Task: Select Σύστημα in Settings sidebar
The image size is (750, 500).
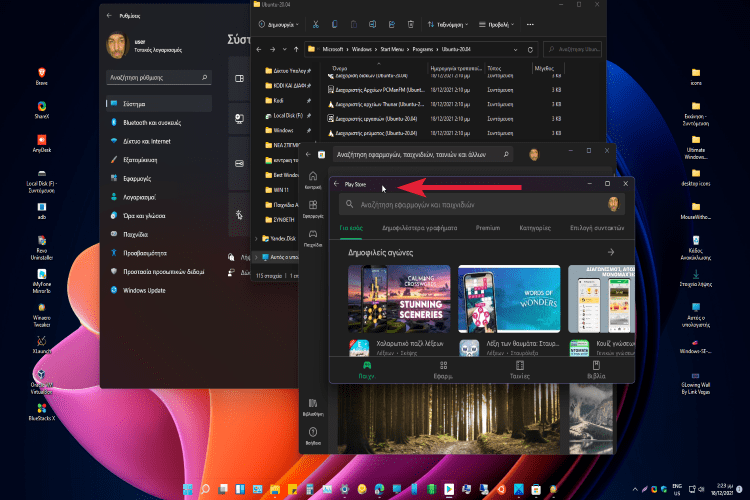Action: point(159,104)
